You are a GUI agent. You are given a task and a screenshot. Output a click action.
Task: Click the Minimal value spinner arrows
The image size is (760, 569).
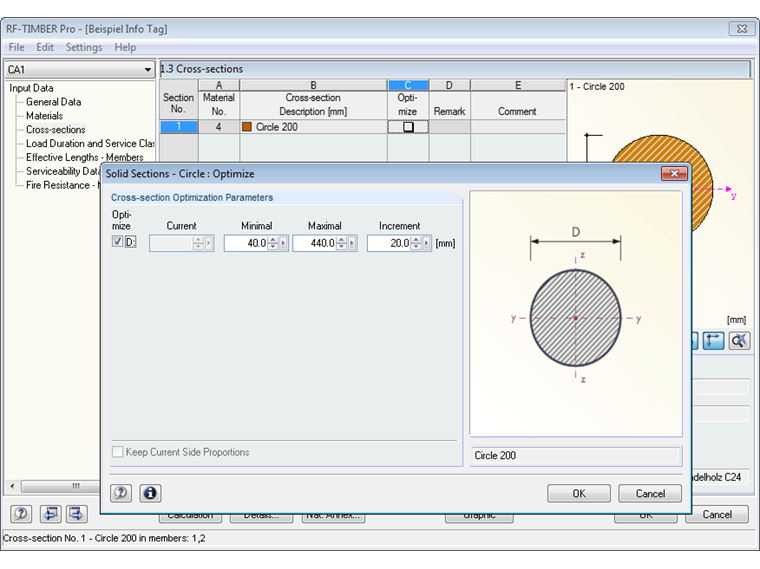click(x=273, y=243)
